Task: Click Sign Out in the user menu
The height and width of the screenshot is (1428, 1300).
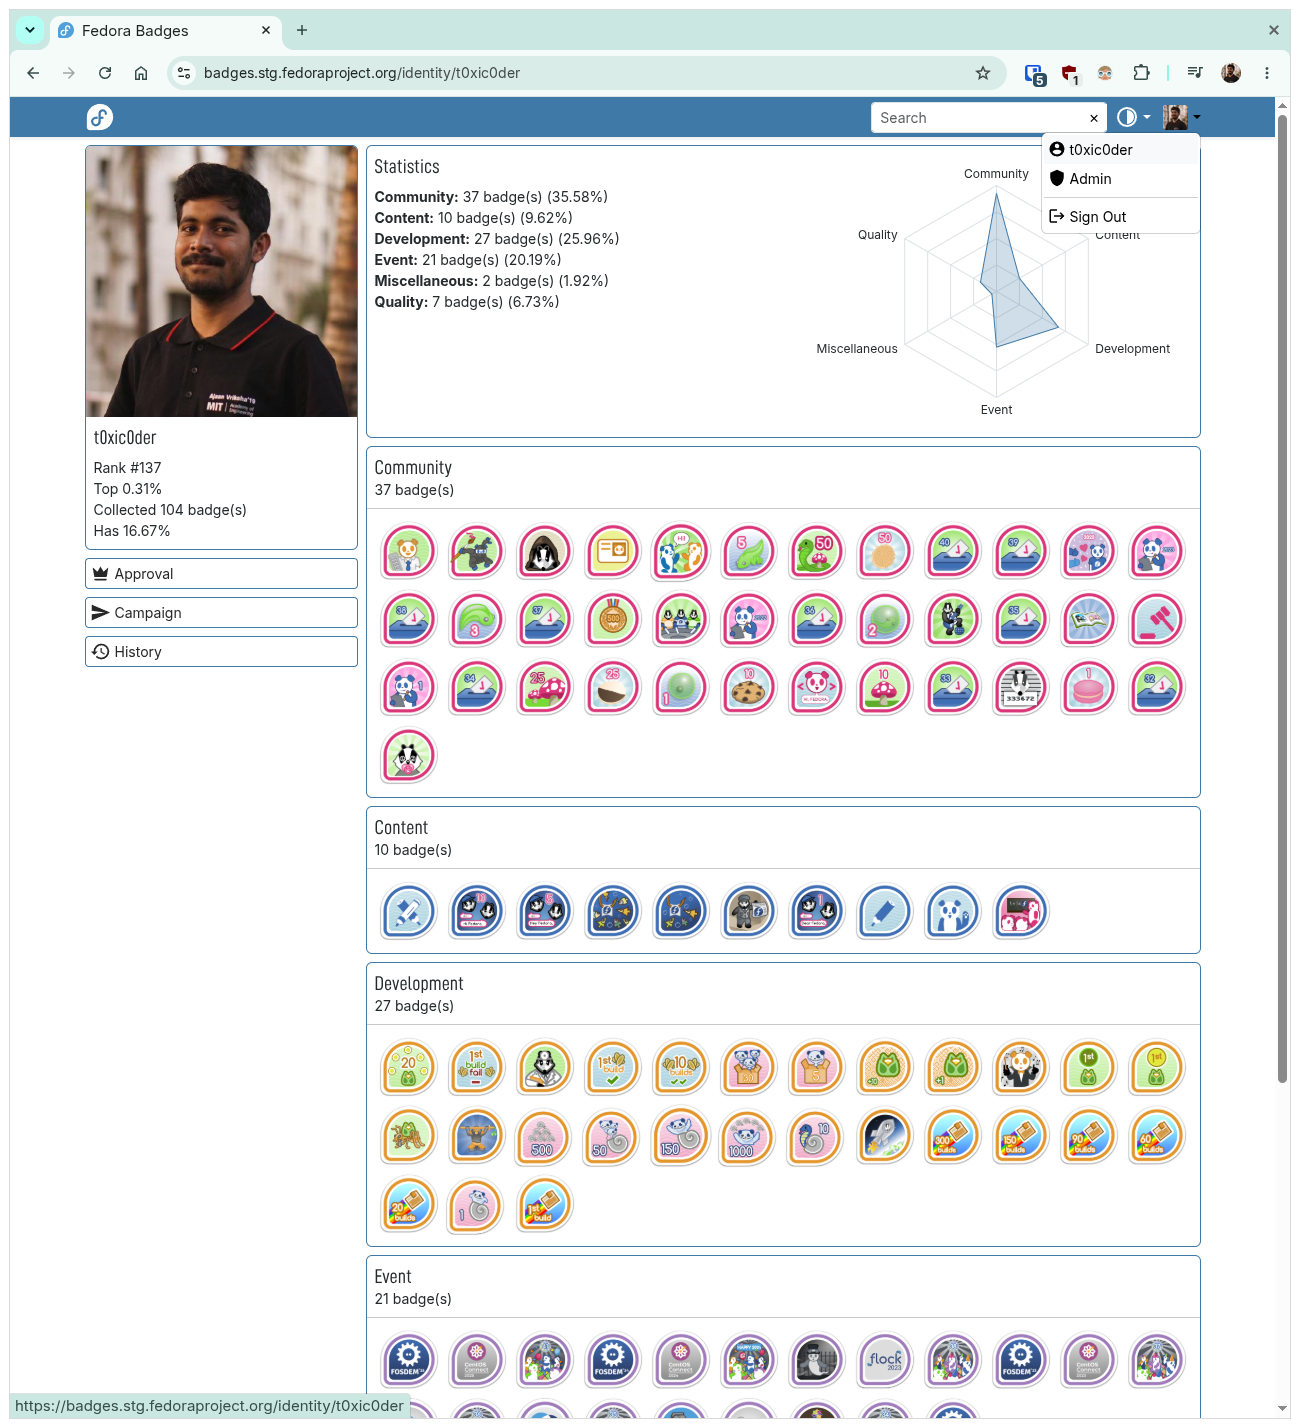Action: pyautogui.click(x=1120, y=217)
